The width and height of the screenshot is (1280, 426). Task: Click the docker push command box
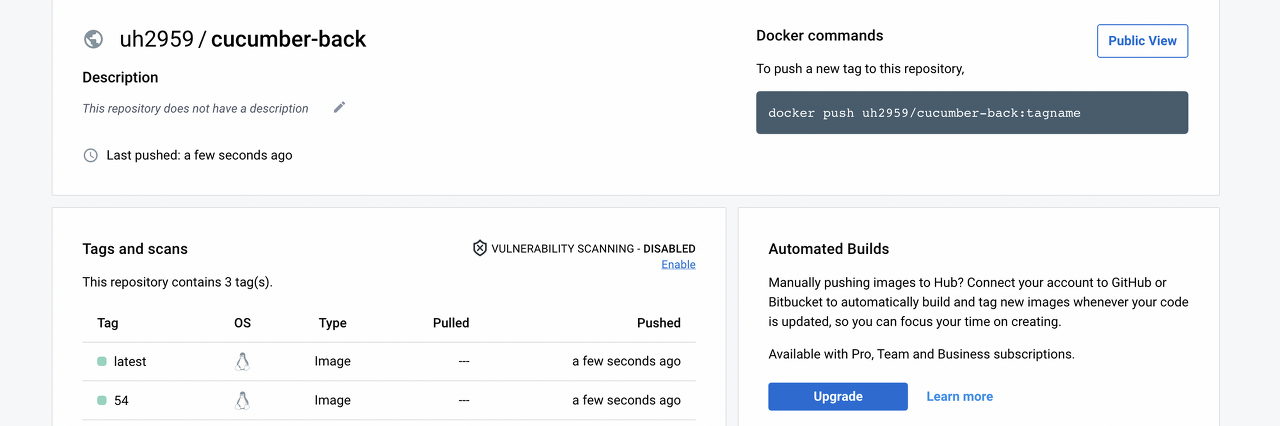971,113
